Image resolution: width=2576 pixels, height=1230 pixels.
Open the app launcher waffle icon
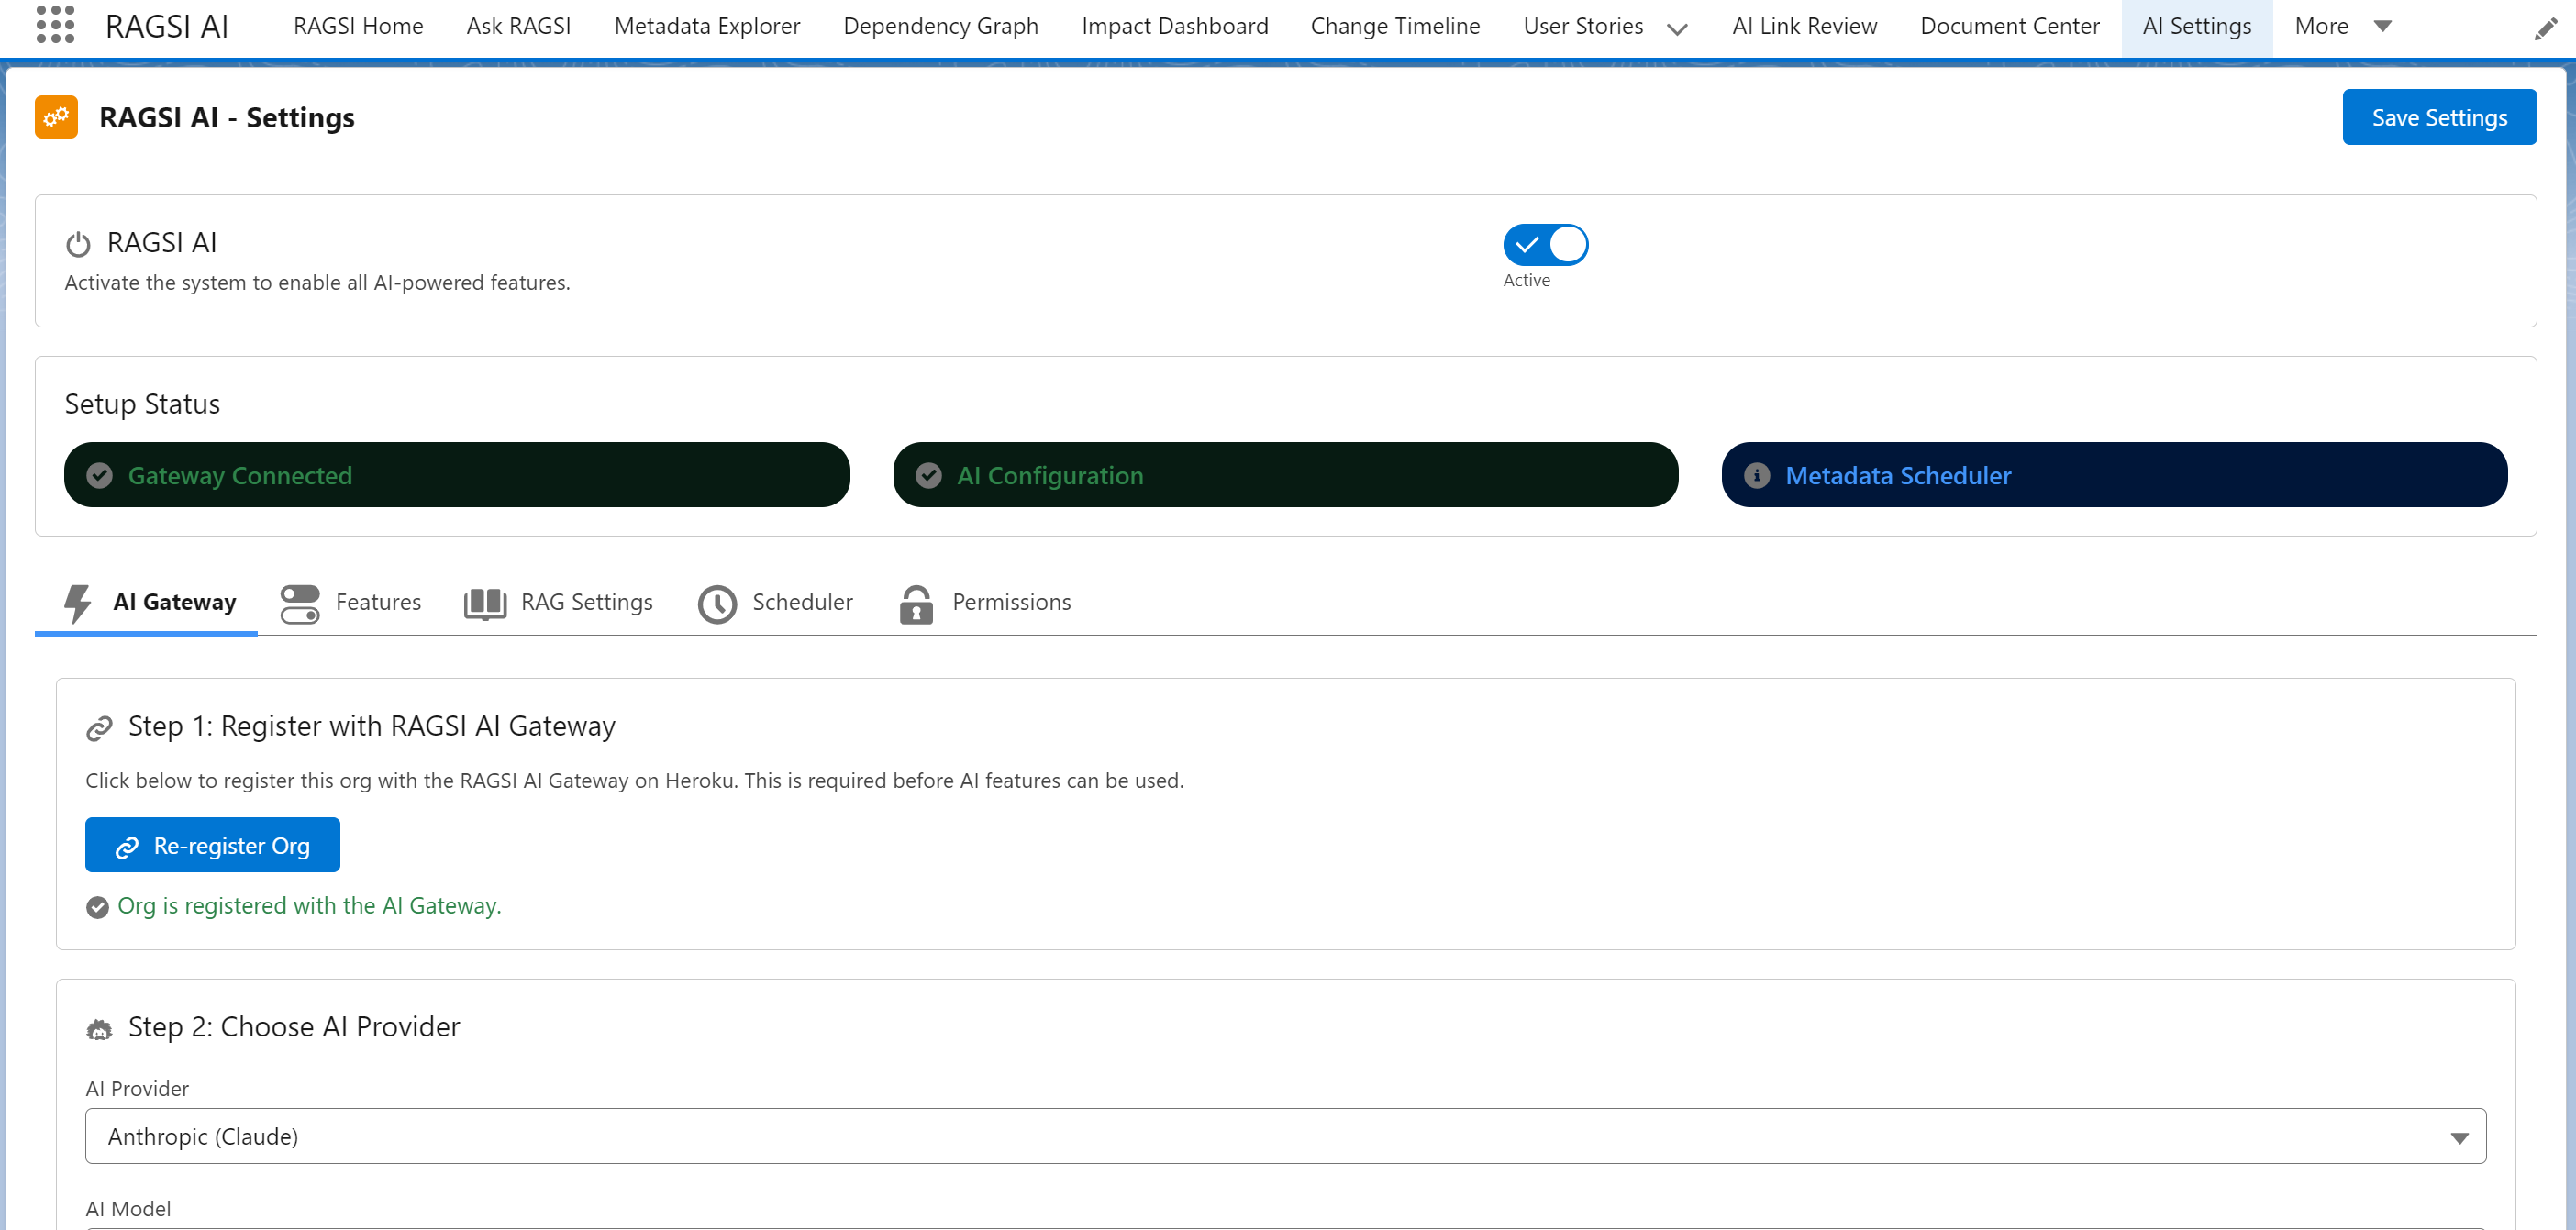pyautogui.click(x=56, y=26)
